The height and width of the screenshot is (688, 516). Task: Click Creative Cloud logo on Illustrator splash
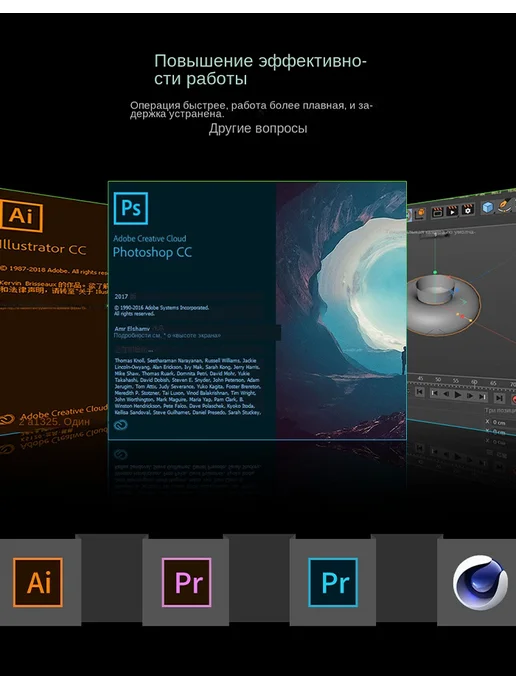tap(8, 419)
